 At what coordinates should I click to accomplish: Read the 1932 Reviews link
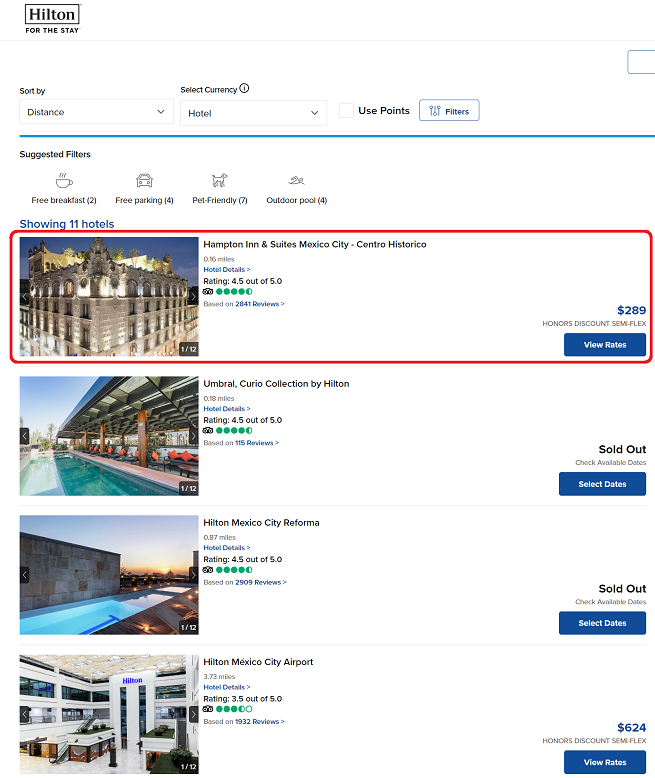click(260, 721)
